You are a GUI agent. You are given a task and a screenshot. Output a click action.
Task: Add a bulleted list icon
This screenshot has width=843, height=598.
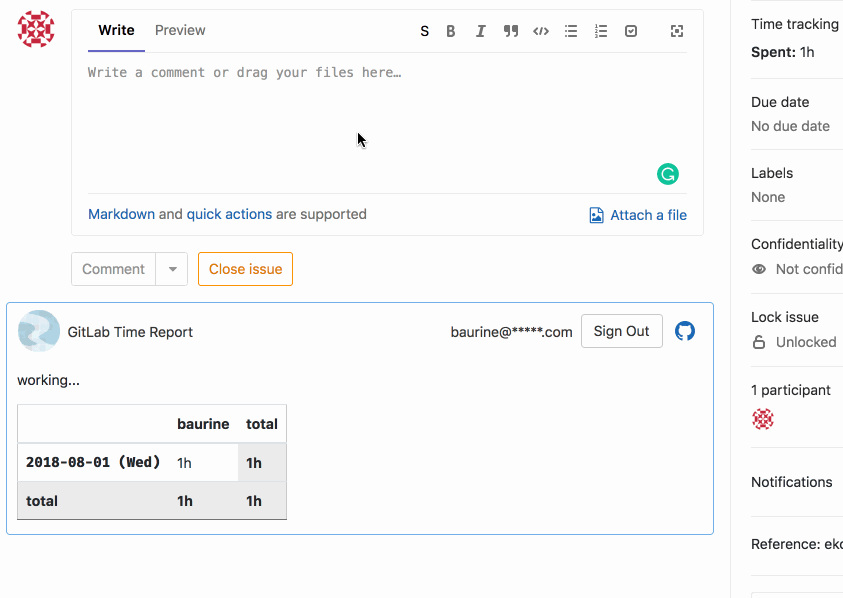[571, 31]
